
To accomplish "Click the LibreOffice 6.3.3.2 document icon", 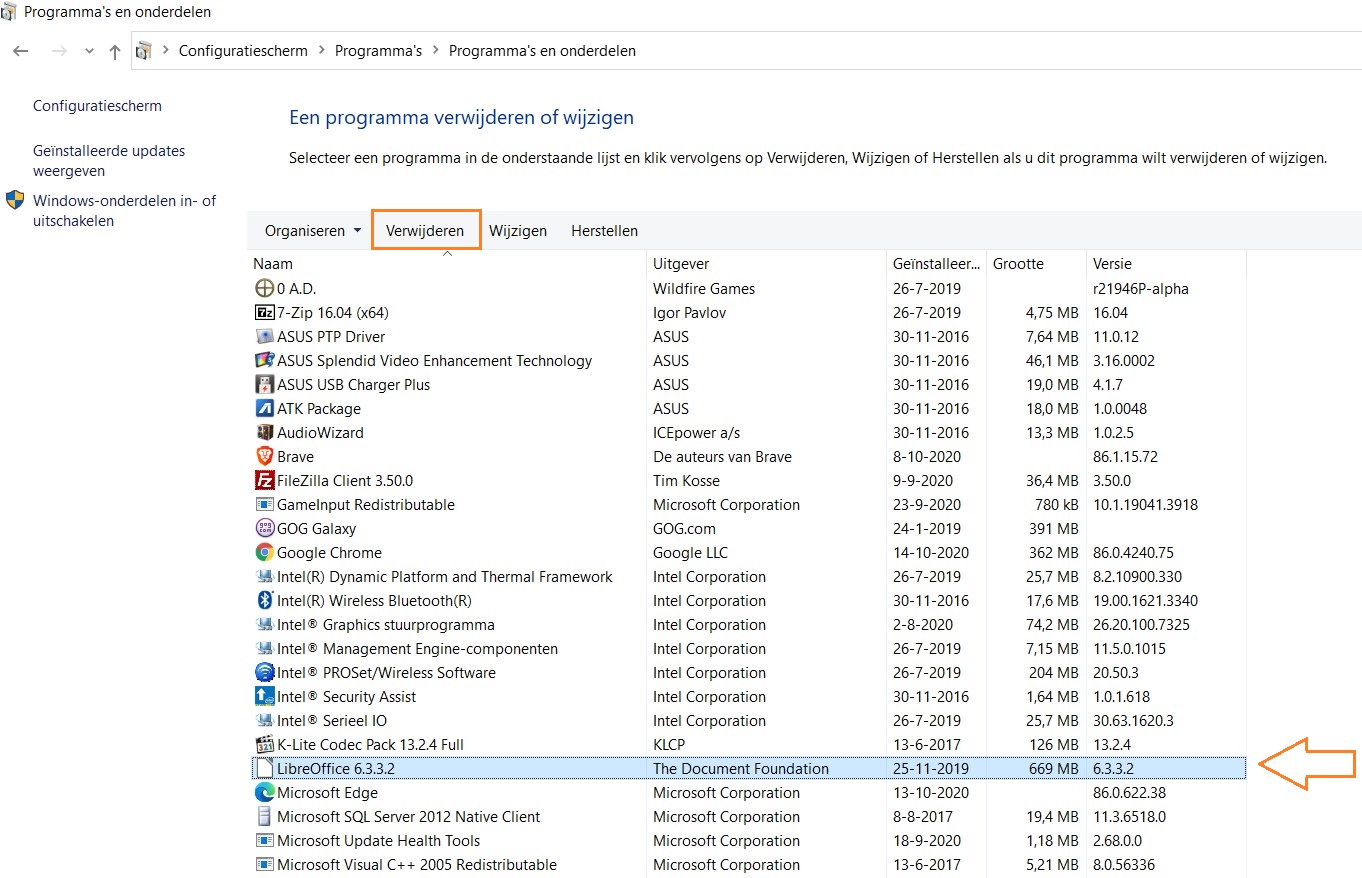I will (x=265, y=769).
